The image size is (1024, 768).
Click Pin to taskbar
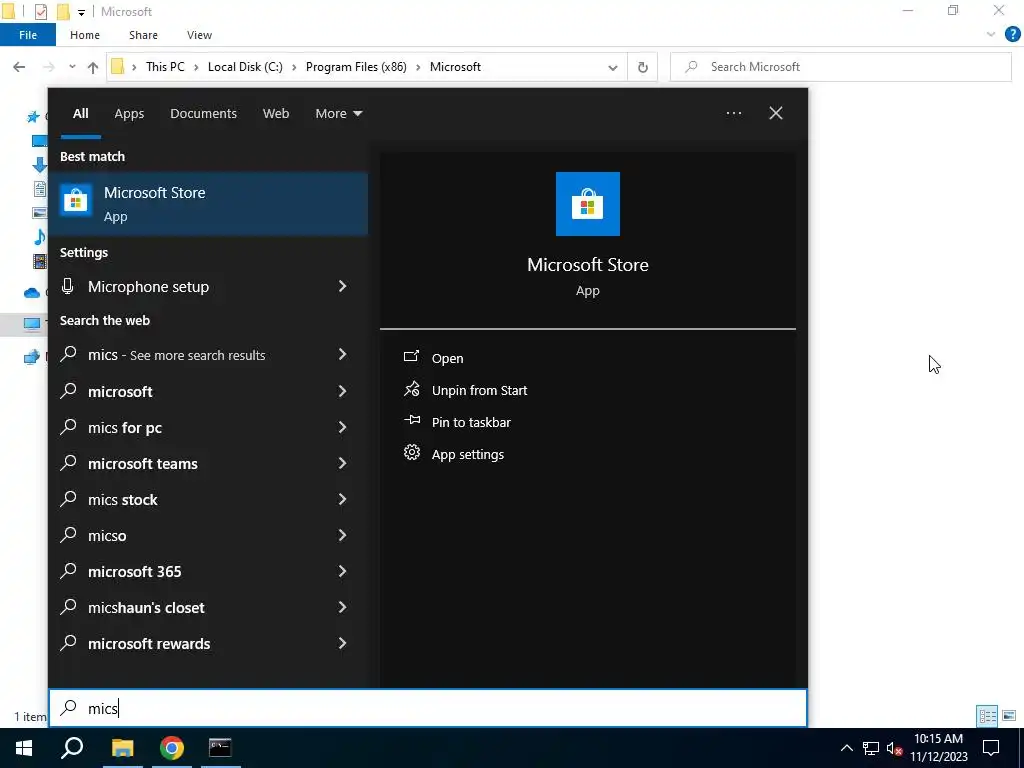coord(471,422)
